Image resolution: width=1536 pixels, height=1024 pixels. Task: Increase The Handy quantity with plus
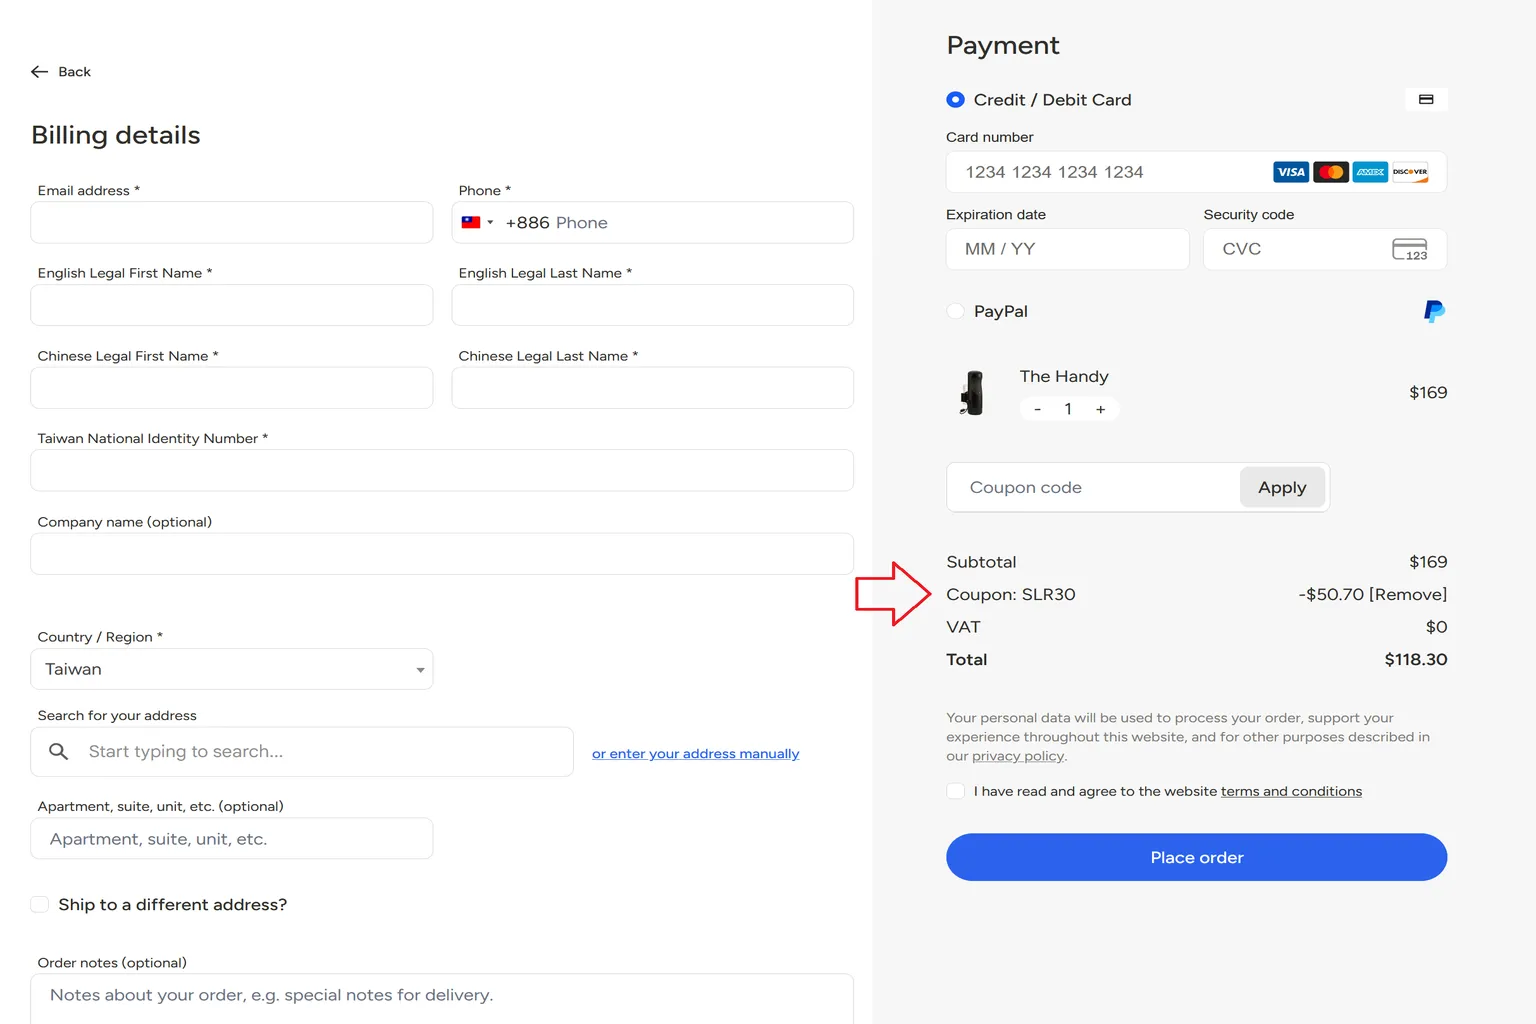coord(1101,409)
